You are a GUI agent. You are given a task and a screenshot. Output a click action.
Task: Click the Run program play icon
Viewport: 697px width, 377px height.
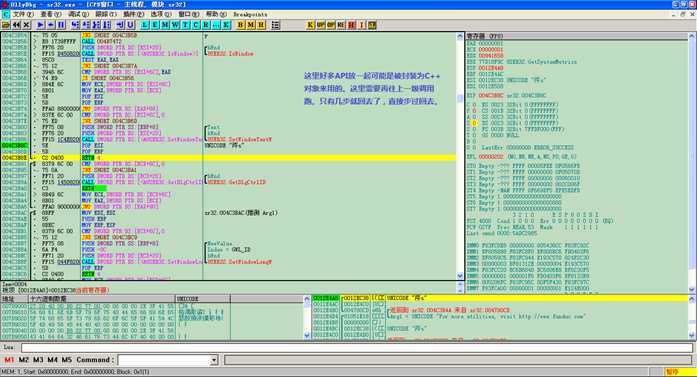click(40, 25)
